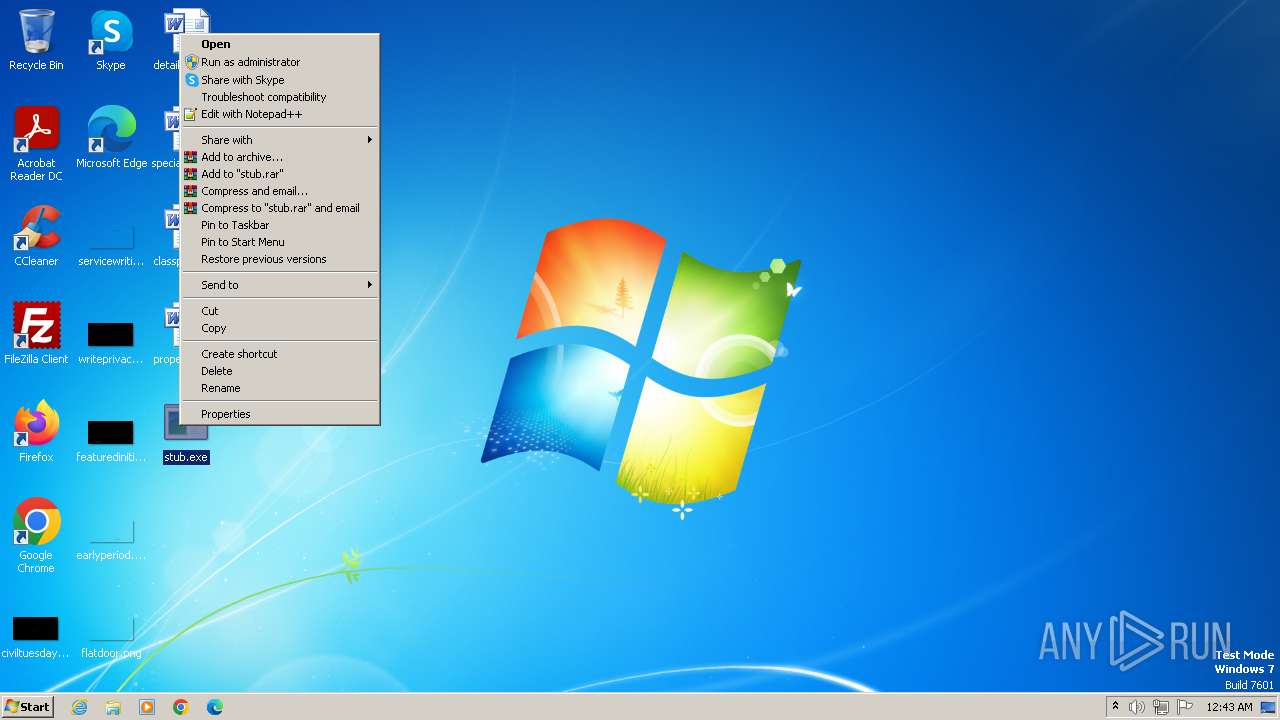The height and width of the screenshot is (720, 1280).
Task: Select Restore previous versions
Action: click(280, 259)
